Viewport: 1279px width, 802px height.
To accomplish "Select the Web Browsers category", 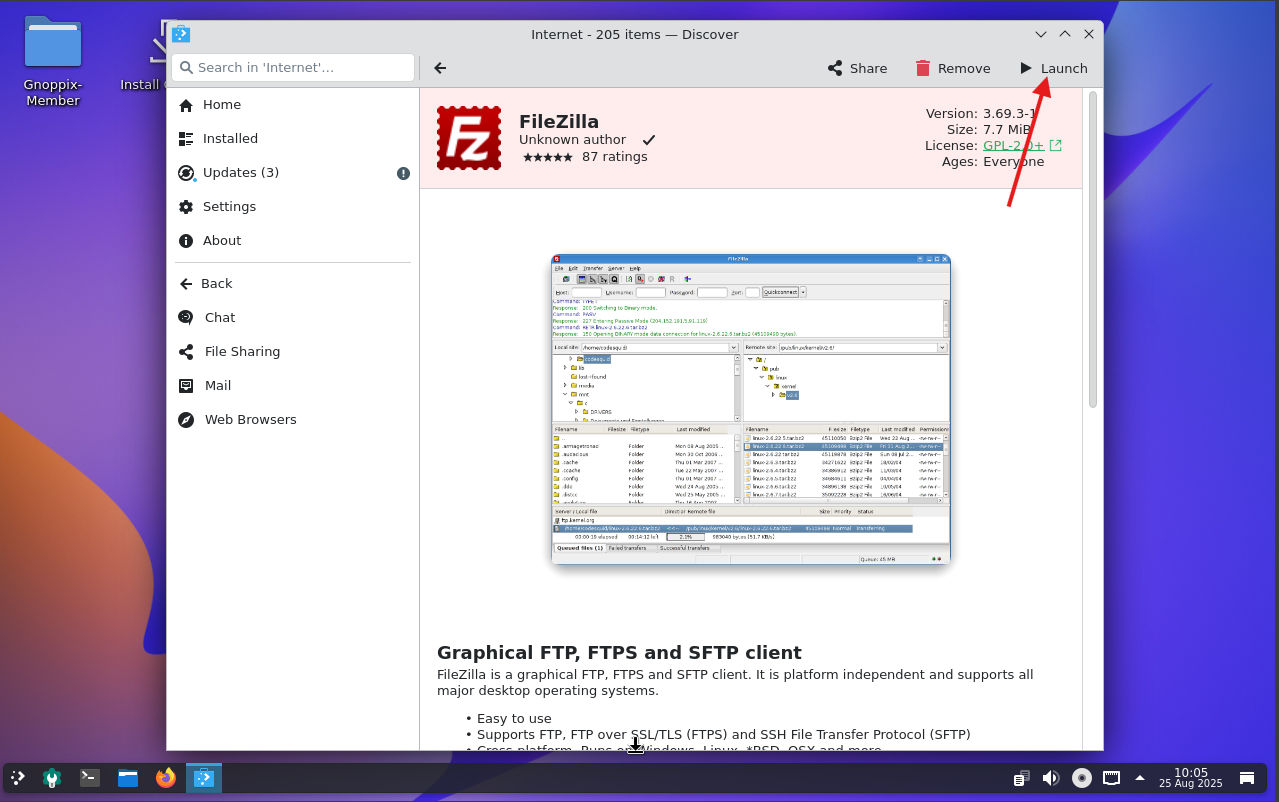I will (250, 420).
